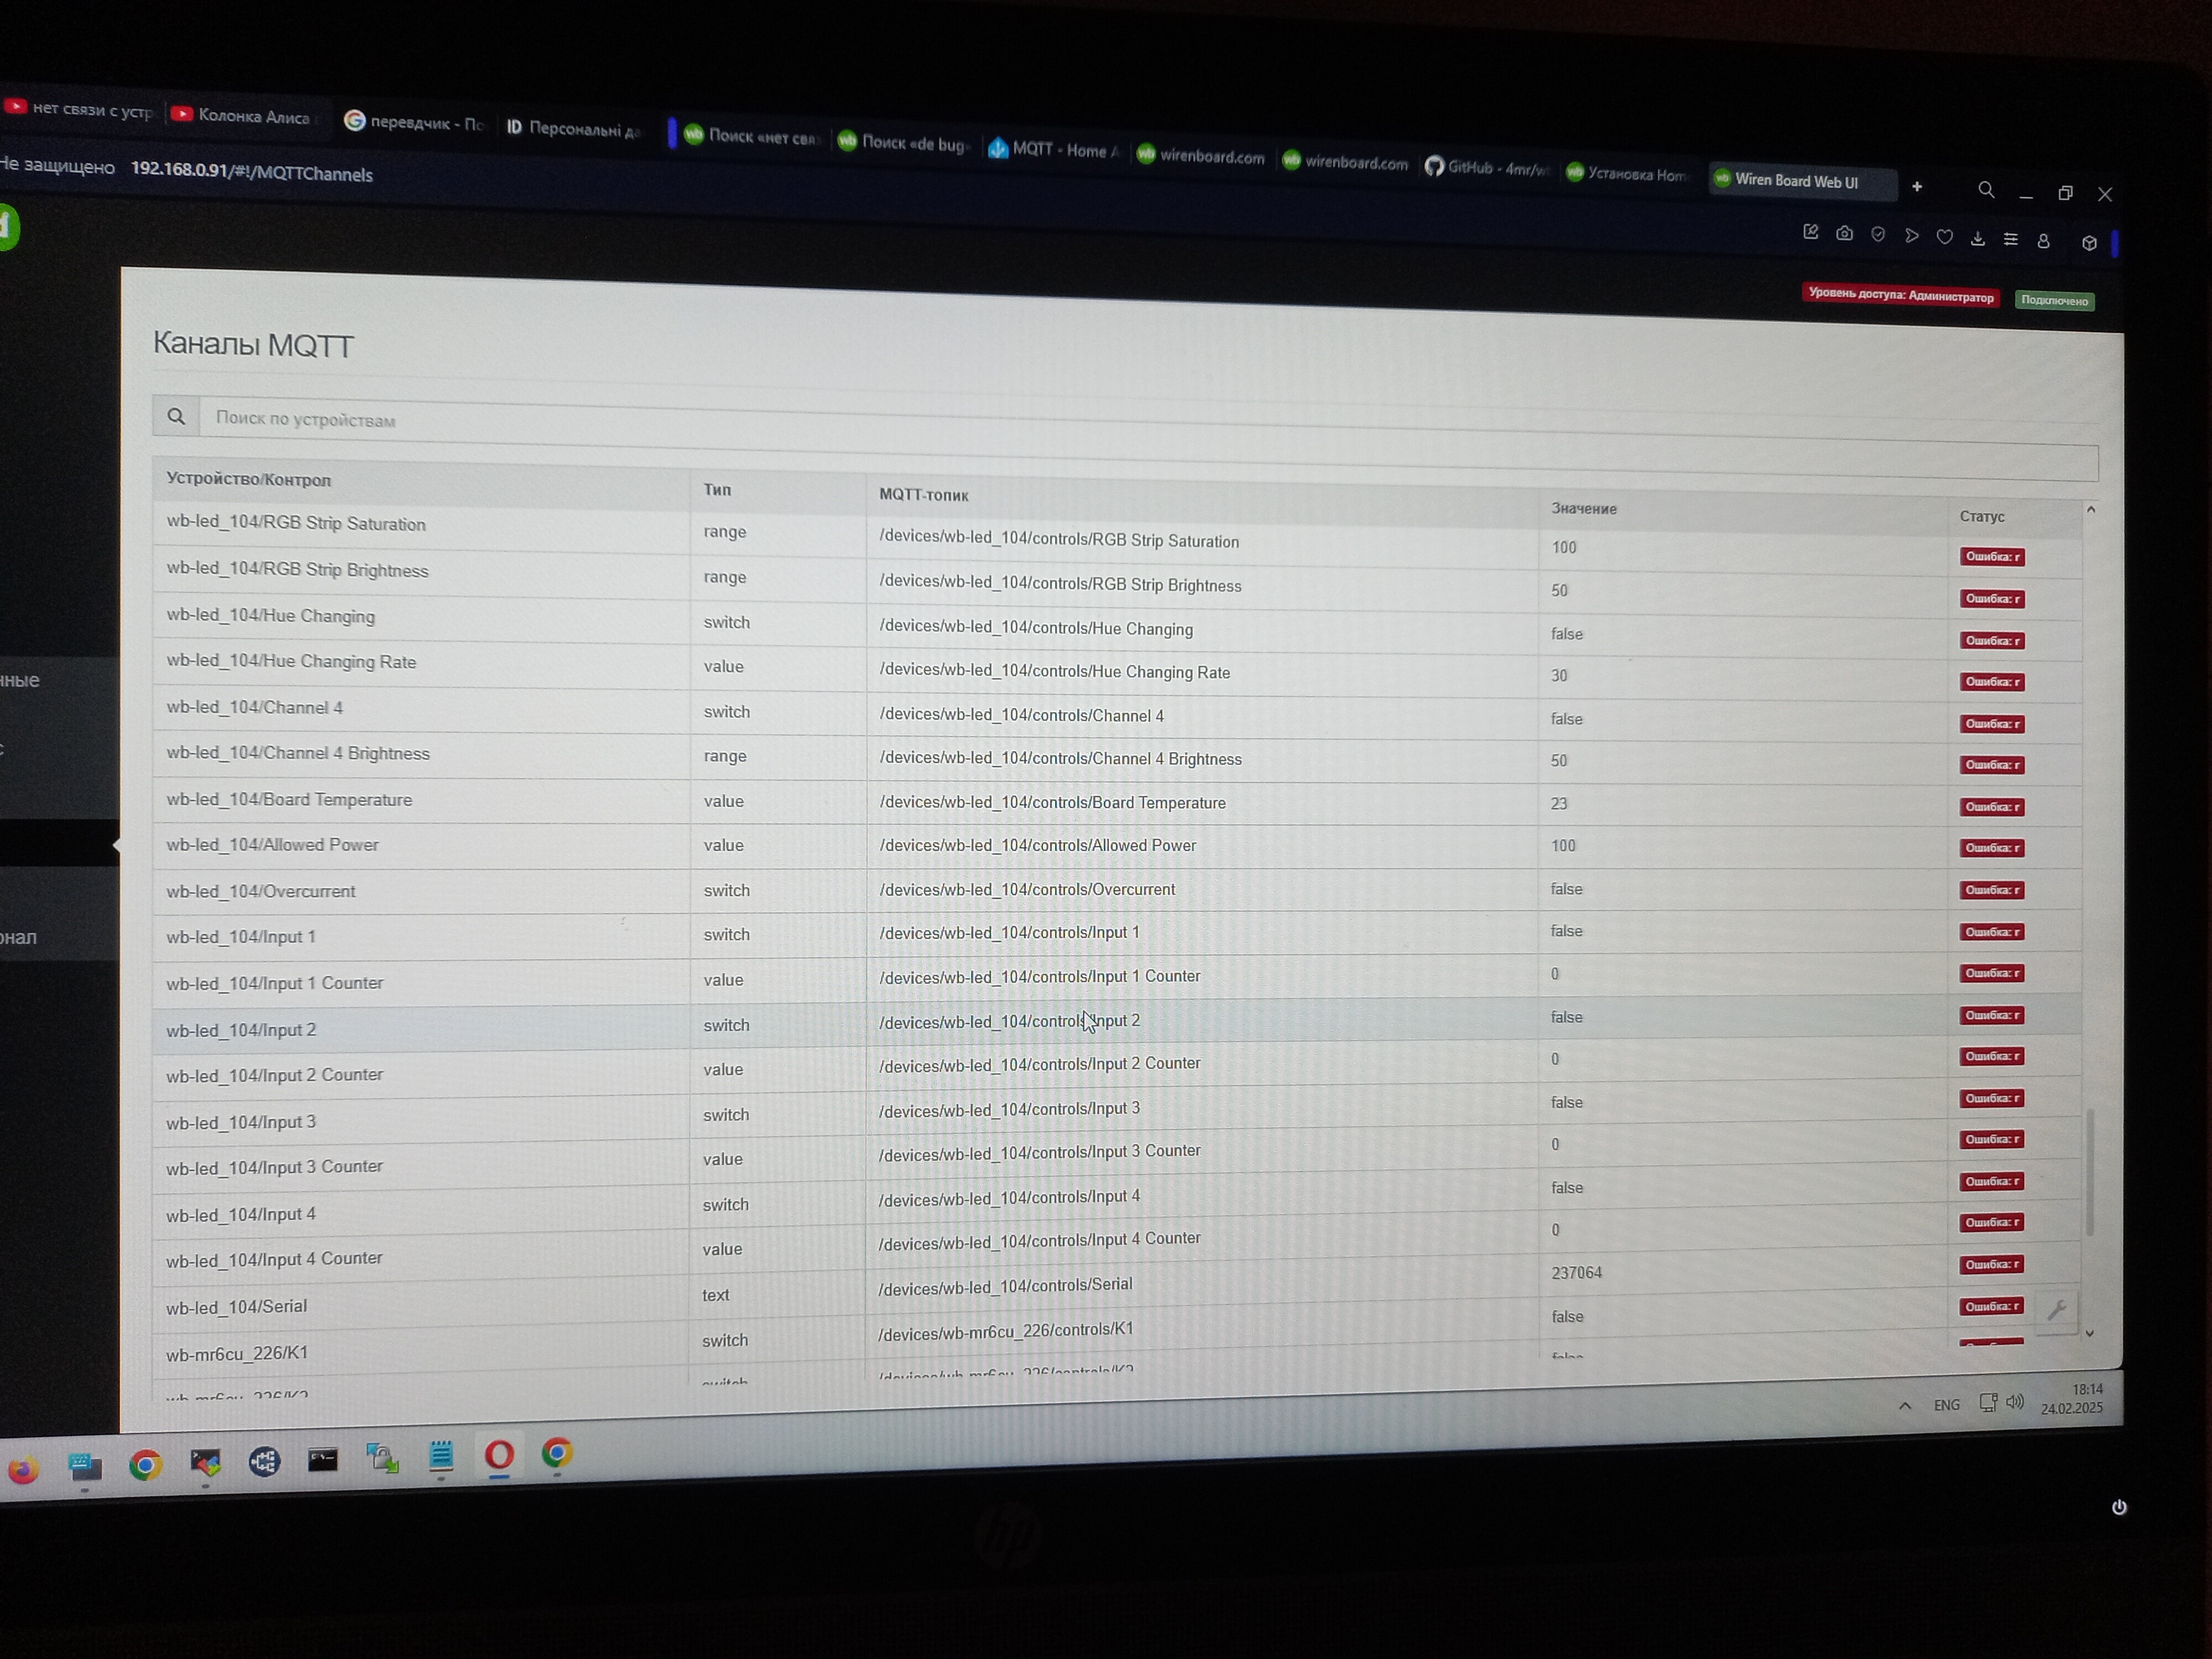Click the volume speaker icon in the system tray
Screen dimensions: 2212x1659
pos(2015,1402)
